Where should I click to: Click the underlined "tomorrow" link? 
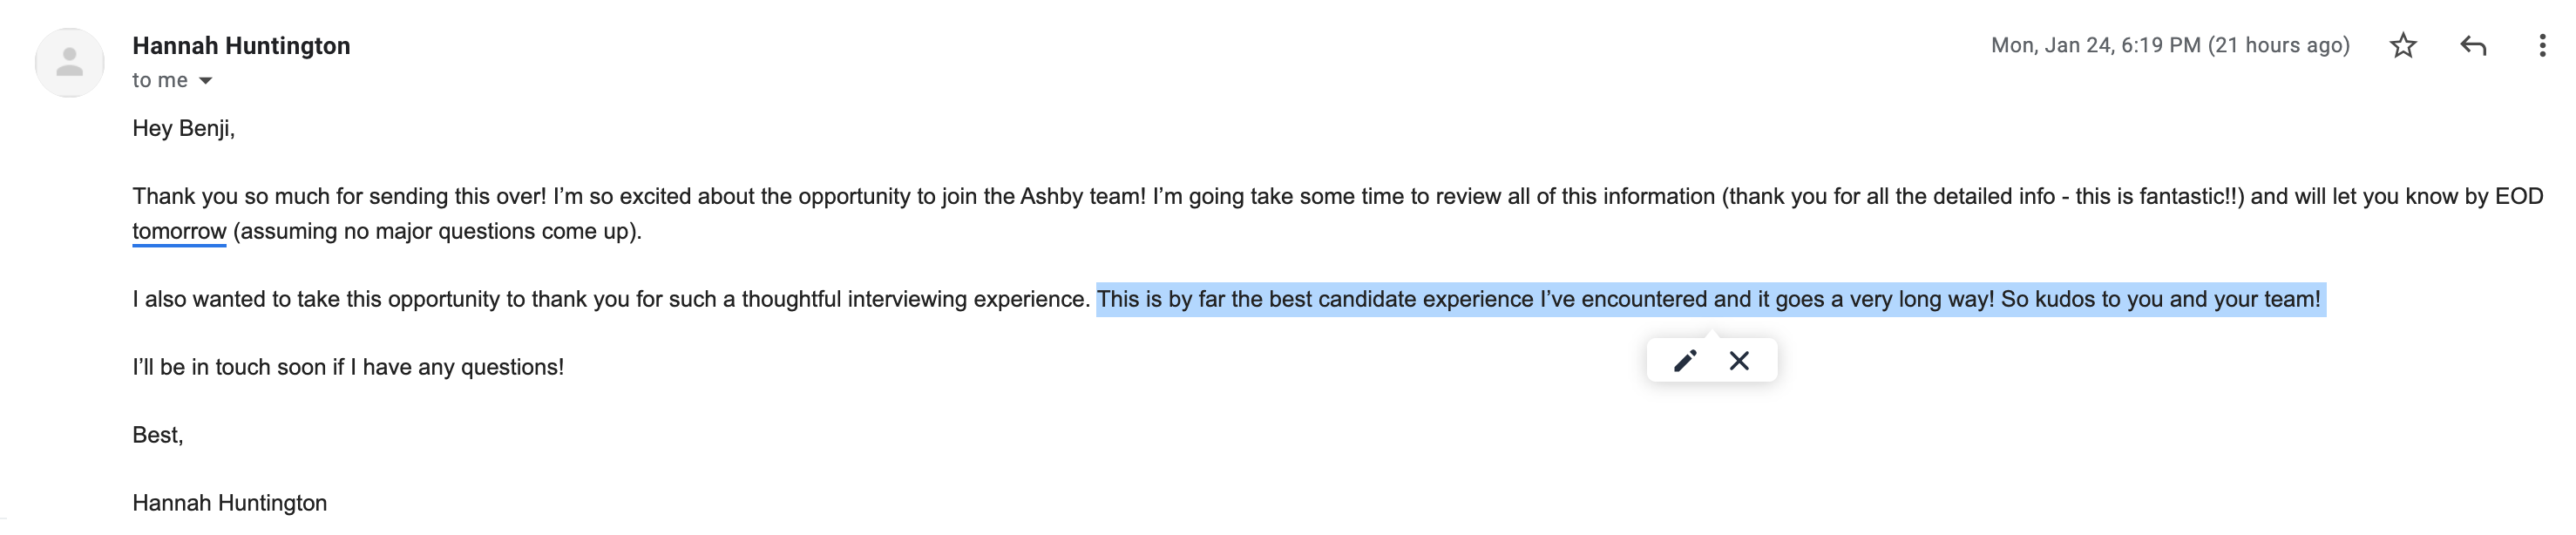click(179, 231)
